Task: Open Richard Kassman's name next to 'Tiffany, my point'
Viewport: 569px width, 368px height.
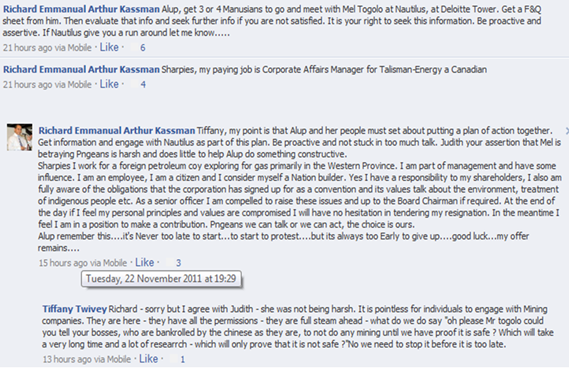Action: (117, 130)
